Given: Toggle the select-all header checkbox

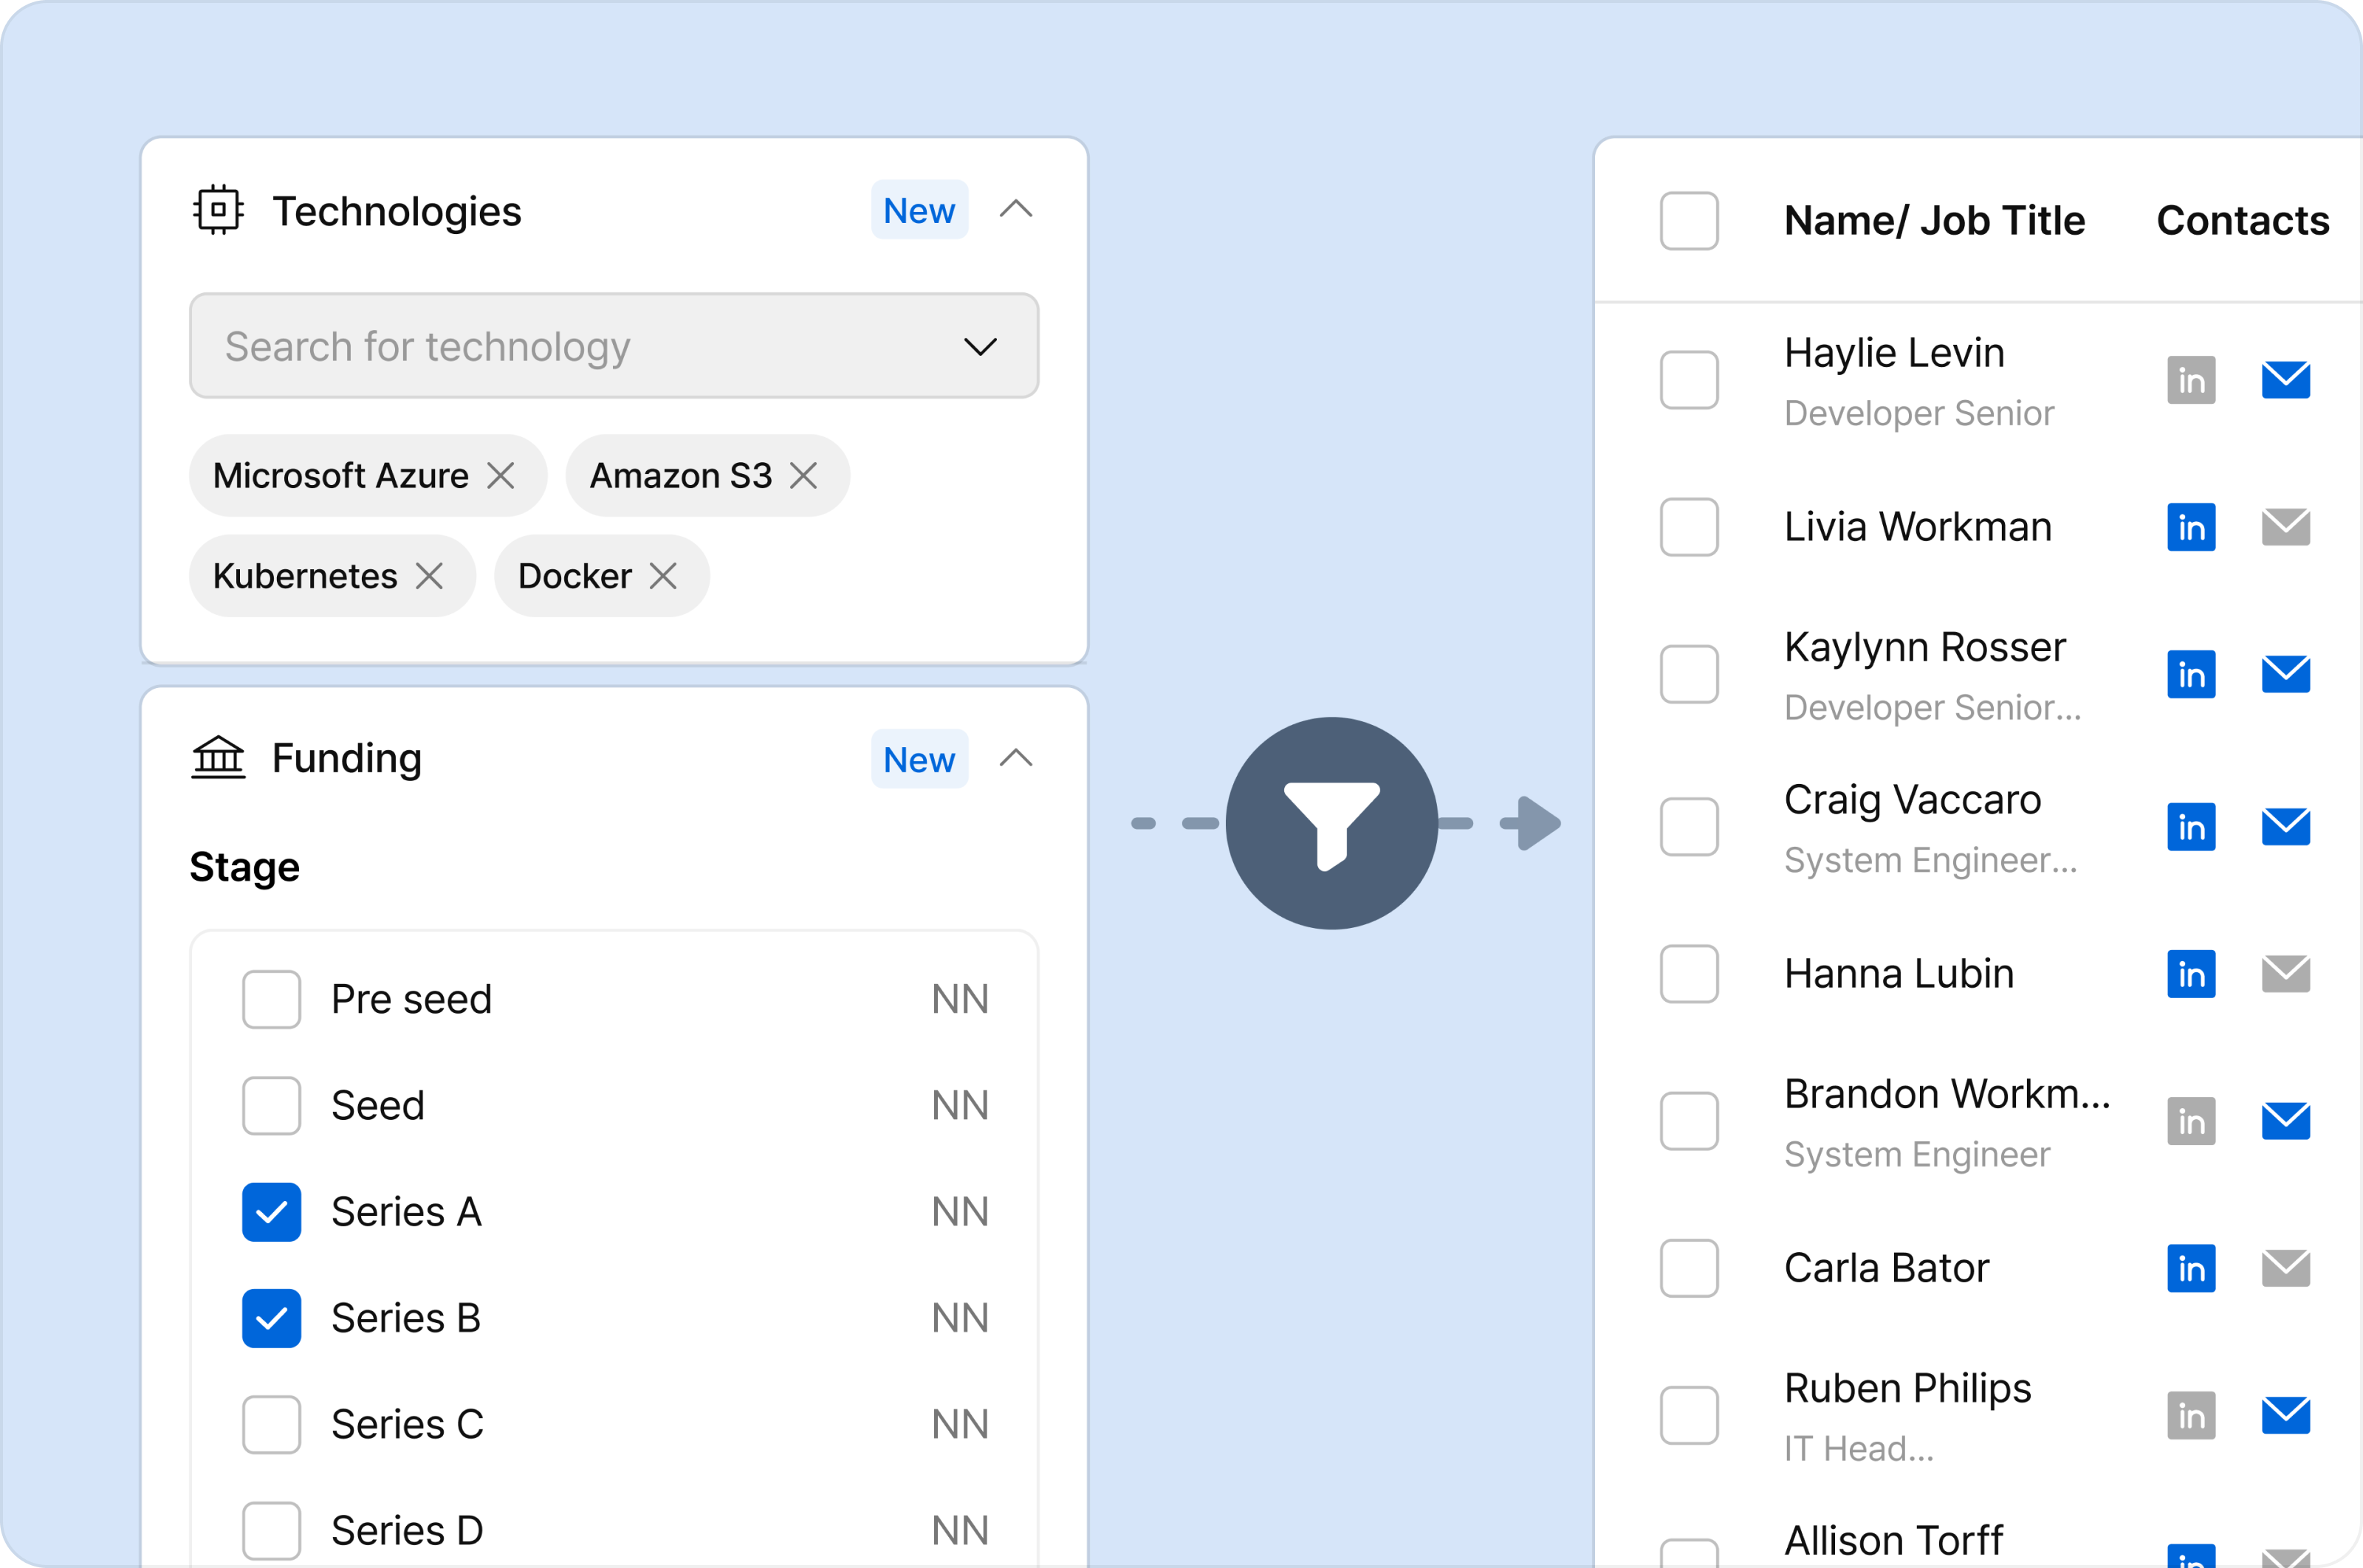Looking at the screenshot, I should point(1689,220).
